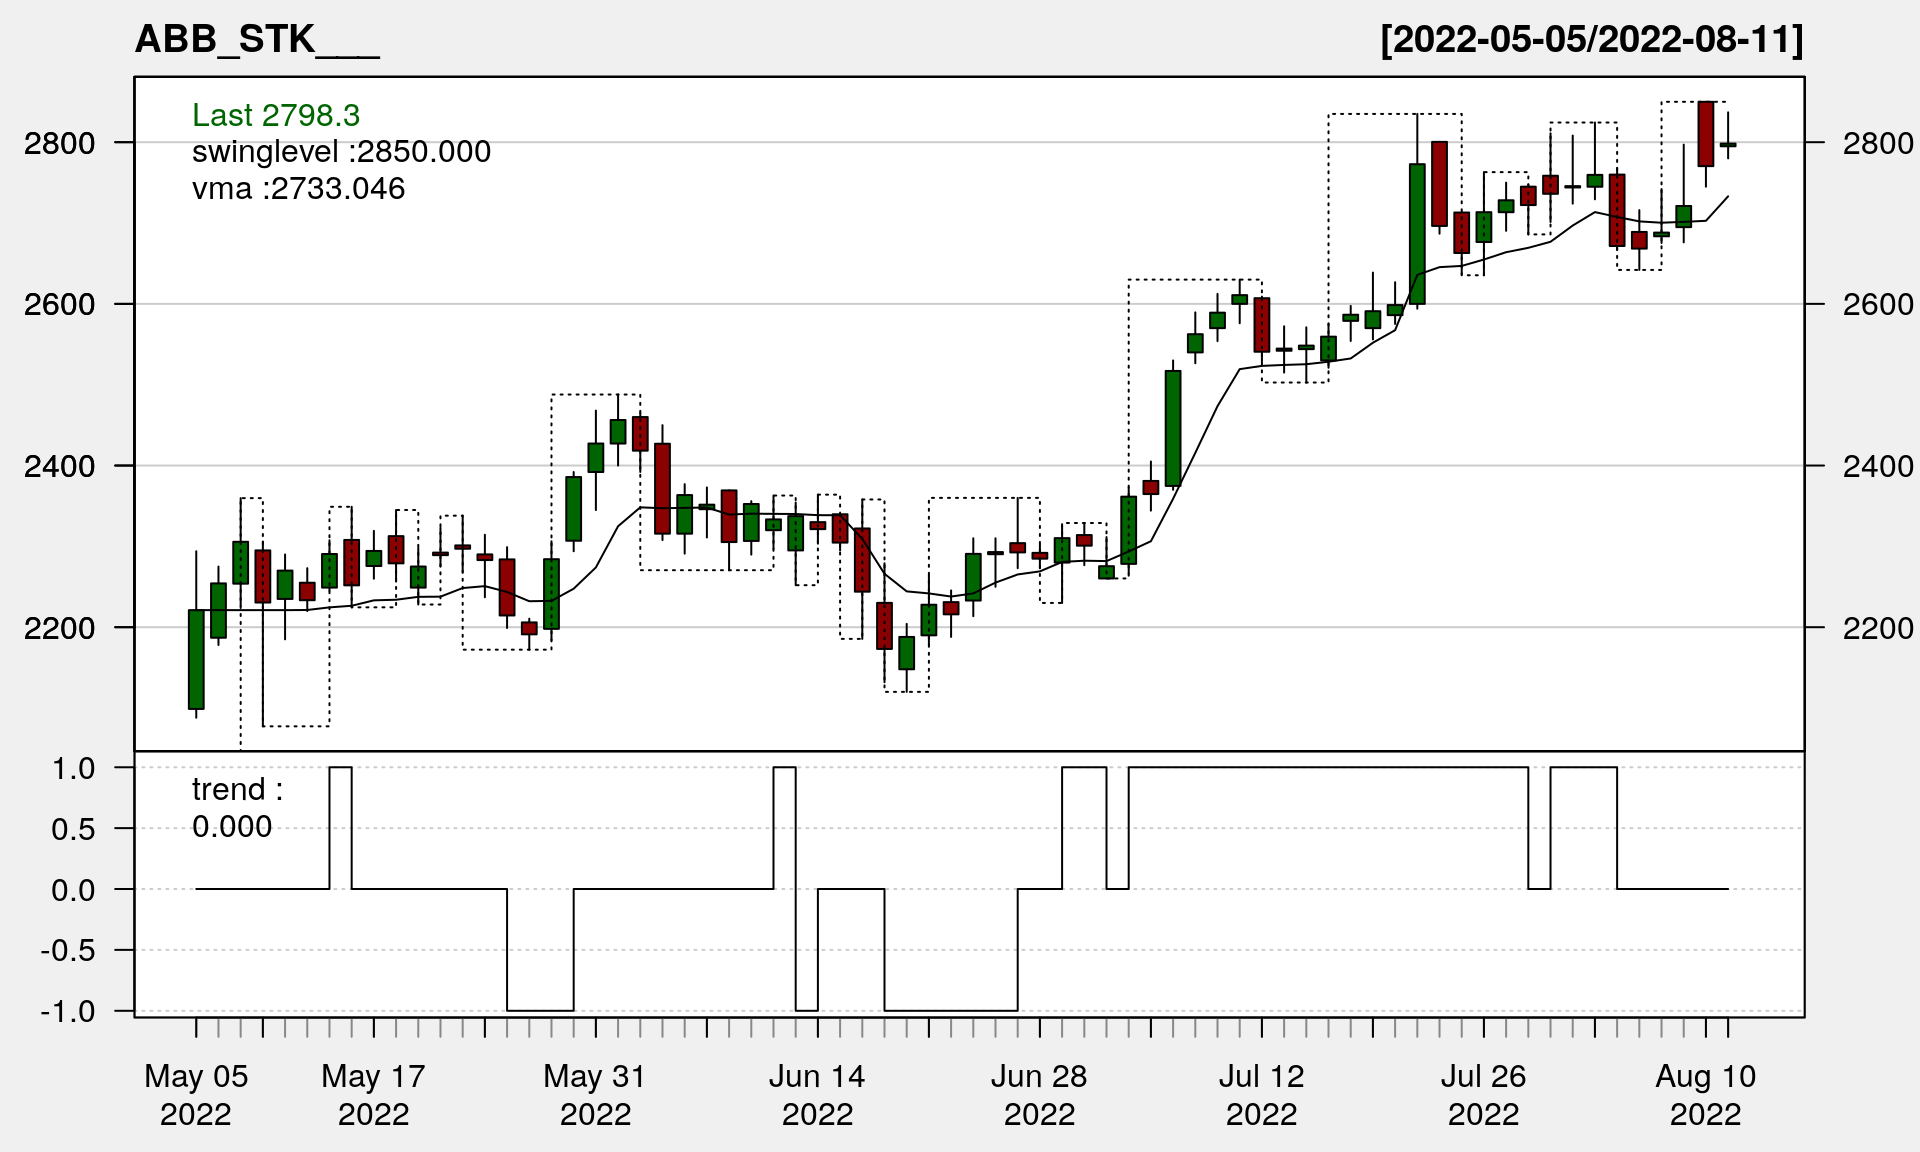
Task: Click the left 2400 price axis label
Action: 60,466
